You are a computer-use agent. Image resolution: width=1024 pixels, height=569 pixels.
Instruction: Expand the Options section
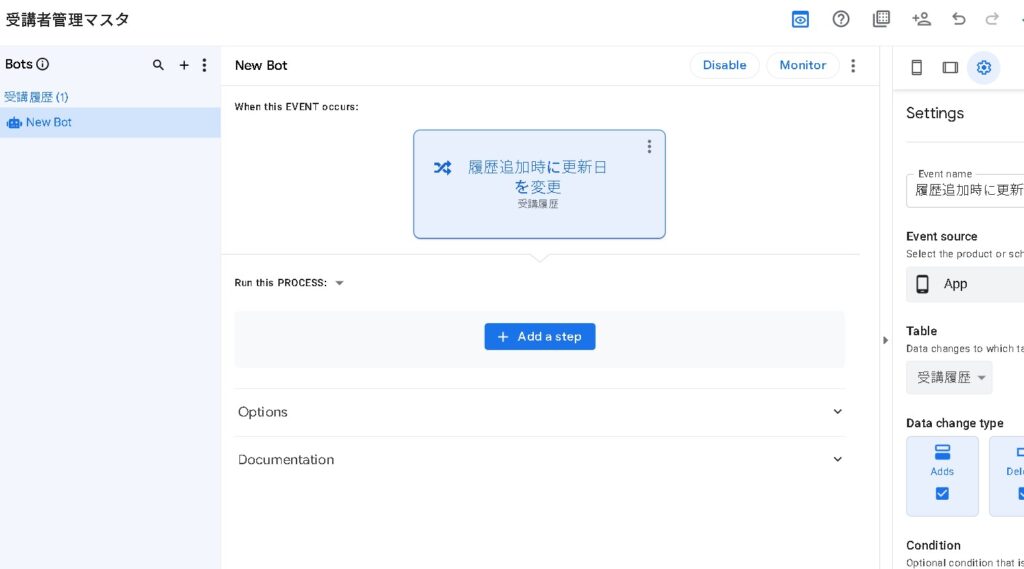point(540,412)
